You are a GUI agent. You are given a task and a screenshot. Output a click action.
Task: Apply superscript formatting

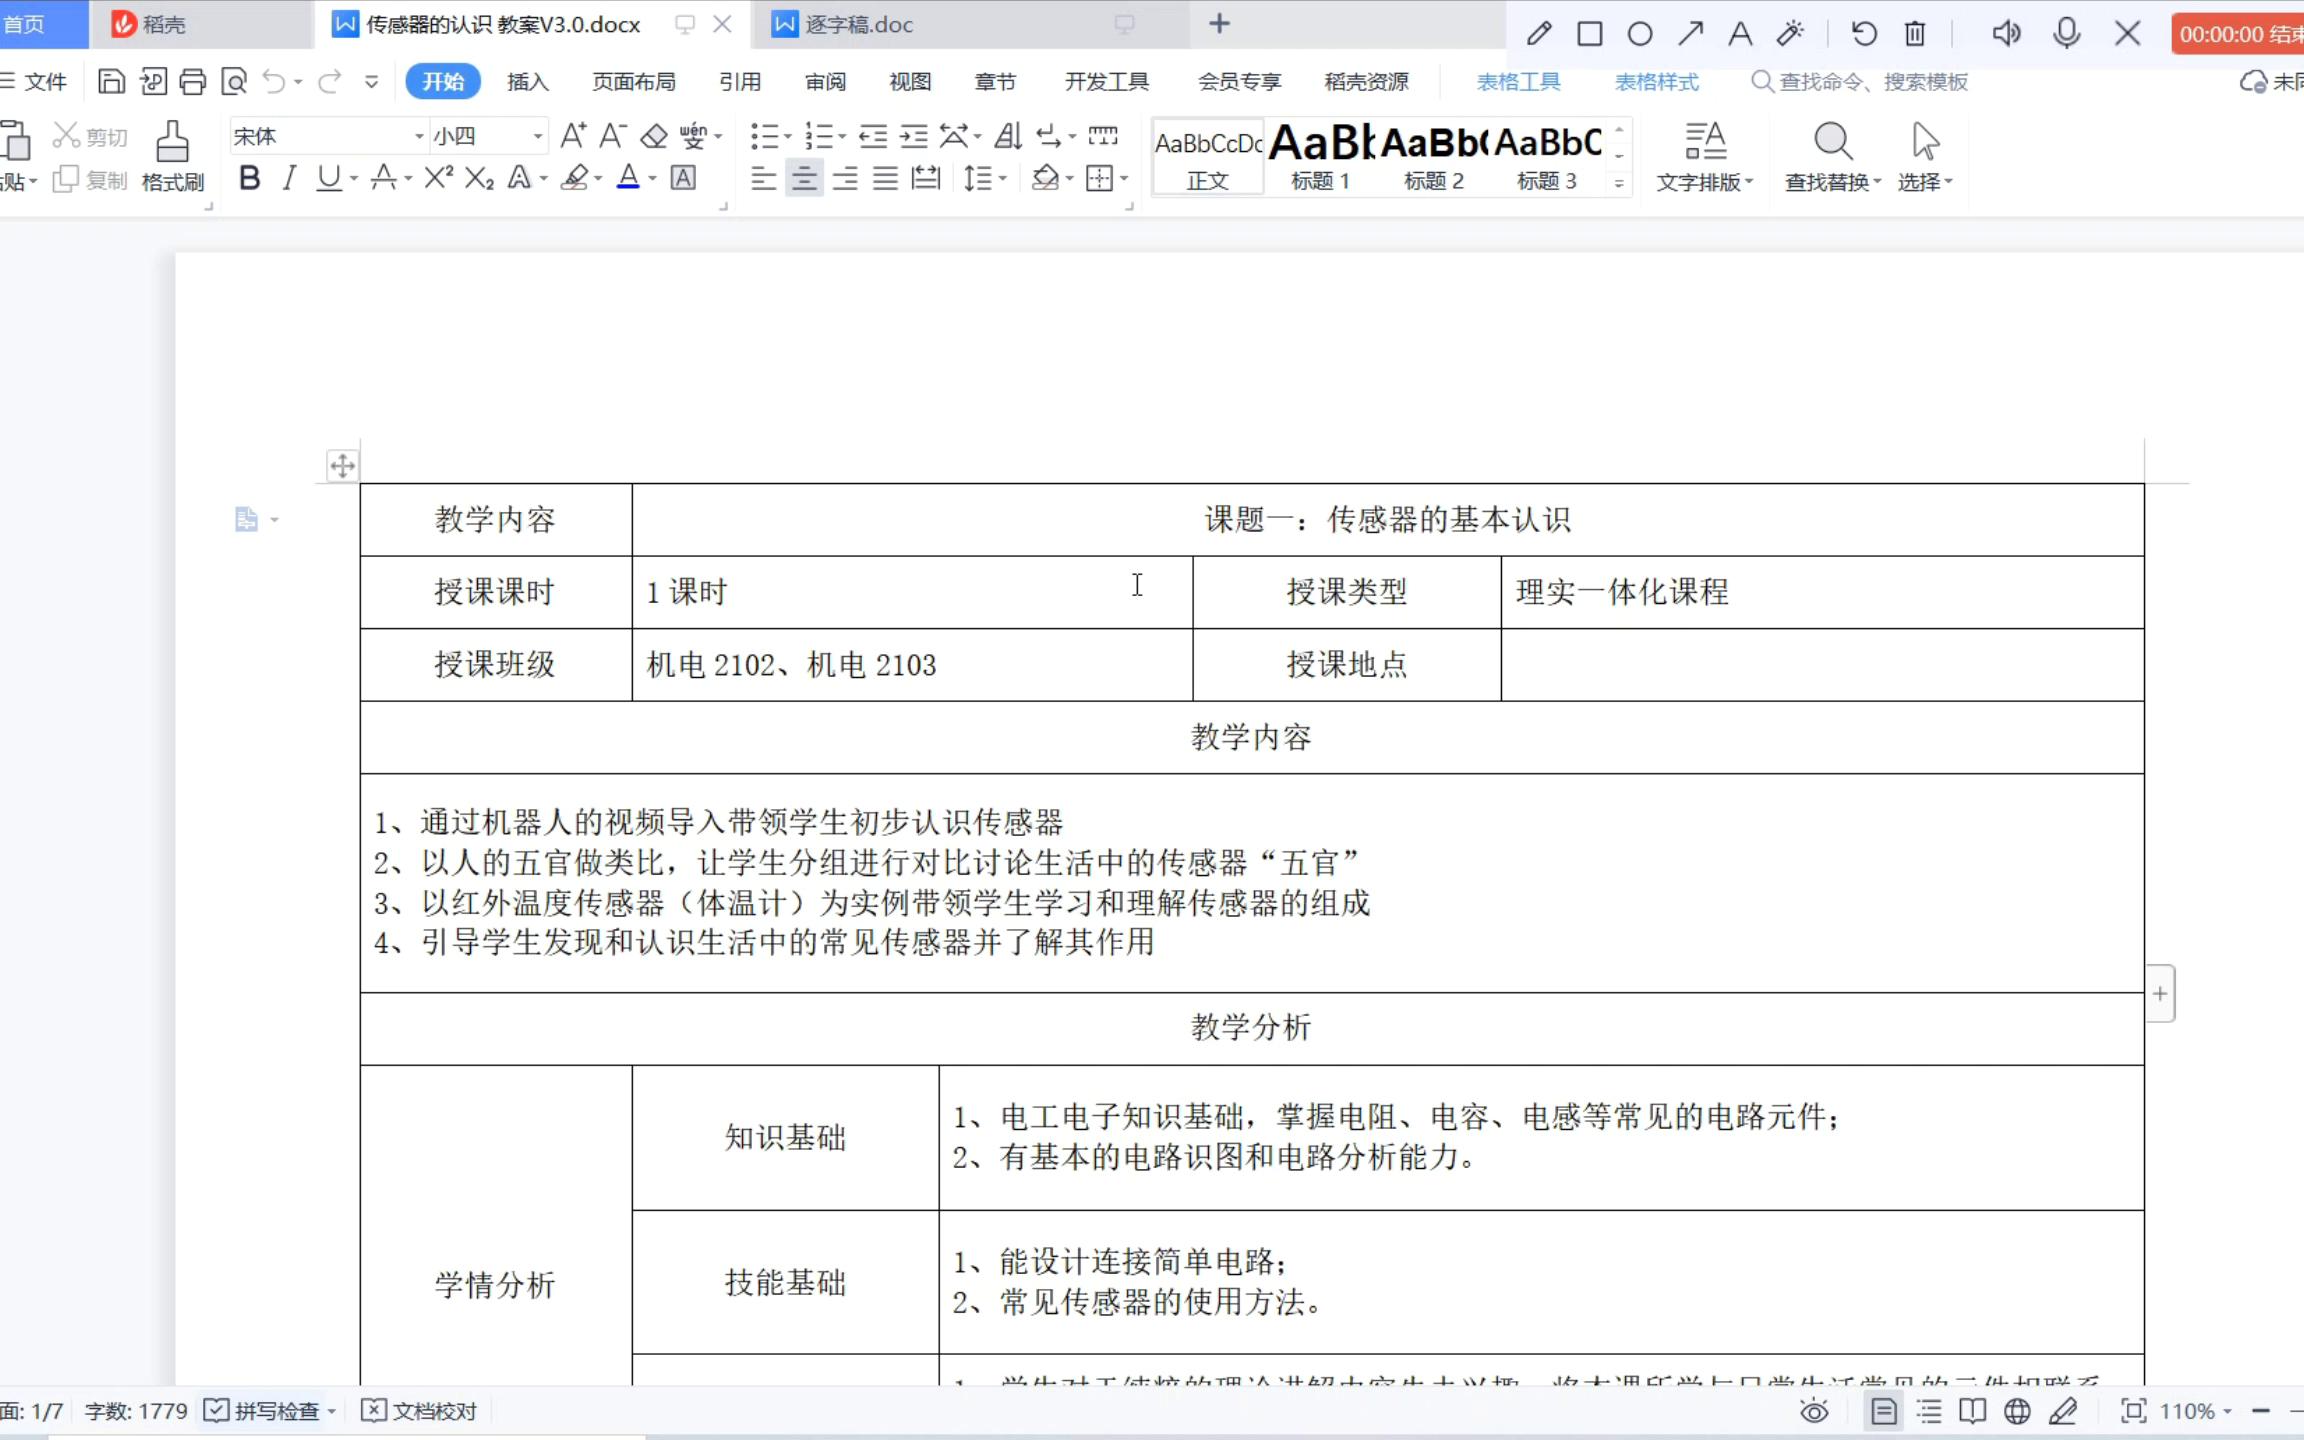[x=438, y=178]
